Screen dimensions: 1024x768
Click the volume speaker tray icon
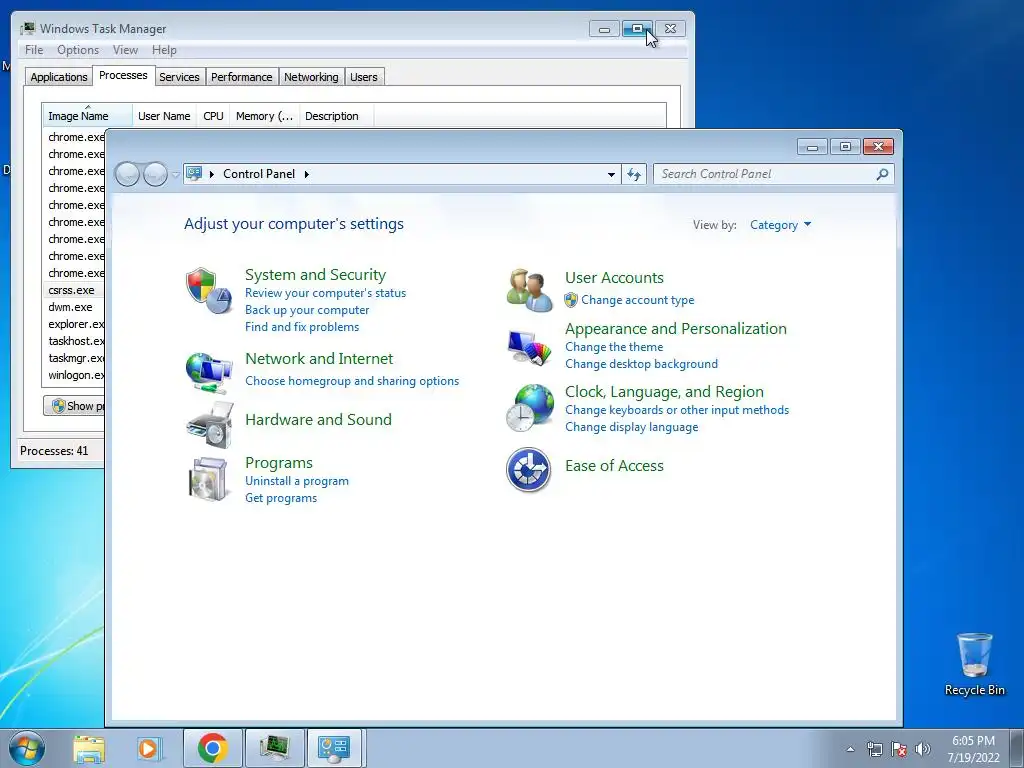pyautogui.click(x=922, y=749)
